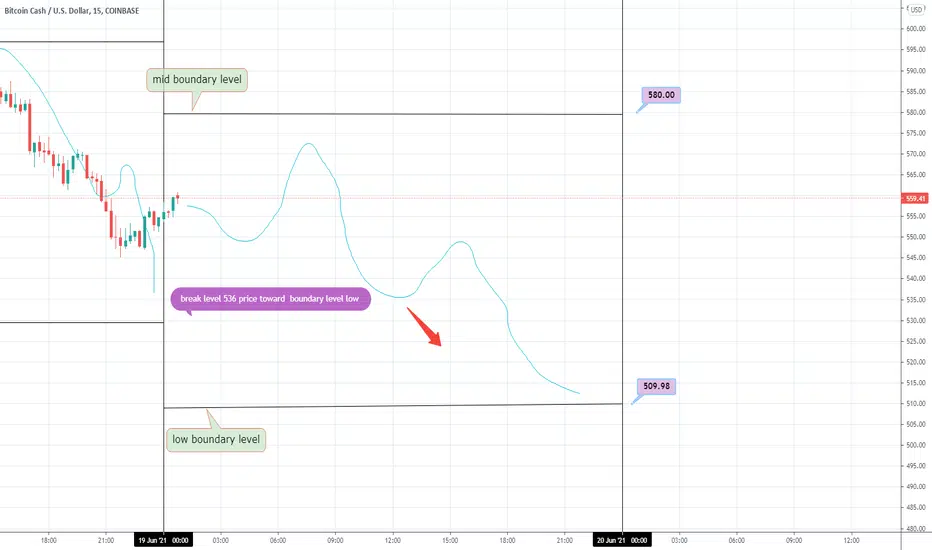Click the current price tag 559.41
The height and width of the screenshot is (550, 932).
pos(915,199)
